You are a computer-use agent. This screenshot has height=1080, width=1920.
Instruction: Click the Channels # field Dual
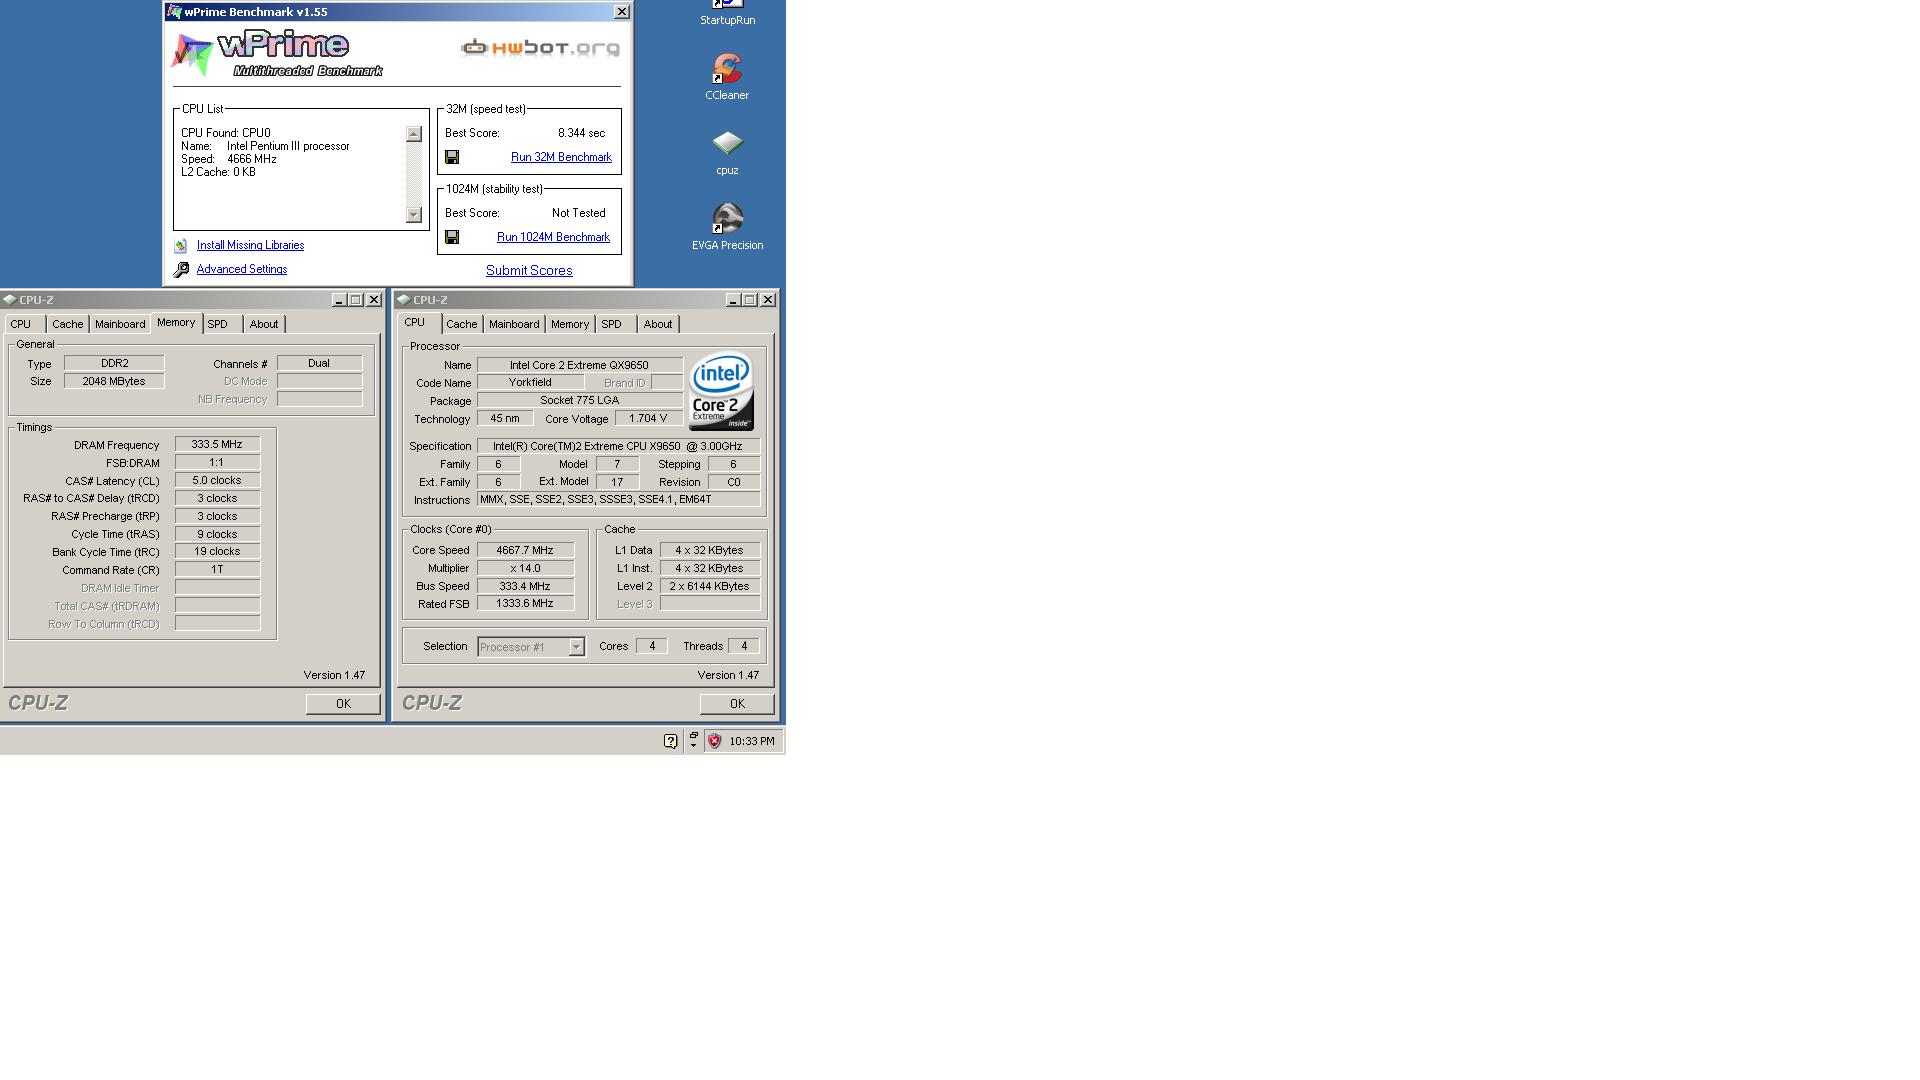pos(319,363)
